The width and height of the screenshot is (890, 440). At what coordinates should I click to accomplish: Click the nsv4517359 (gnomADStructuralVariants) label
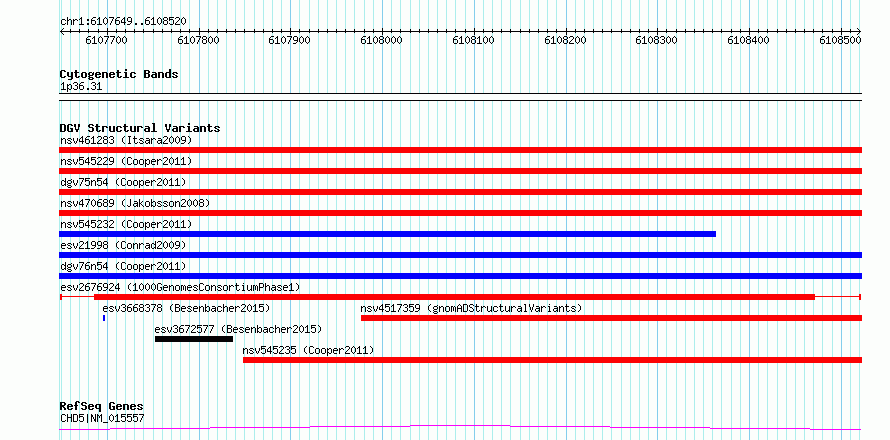coord(472,308)
